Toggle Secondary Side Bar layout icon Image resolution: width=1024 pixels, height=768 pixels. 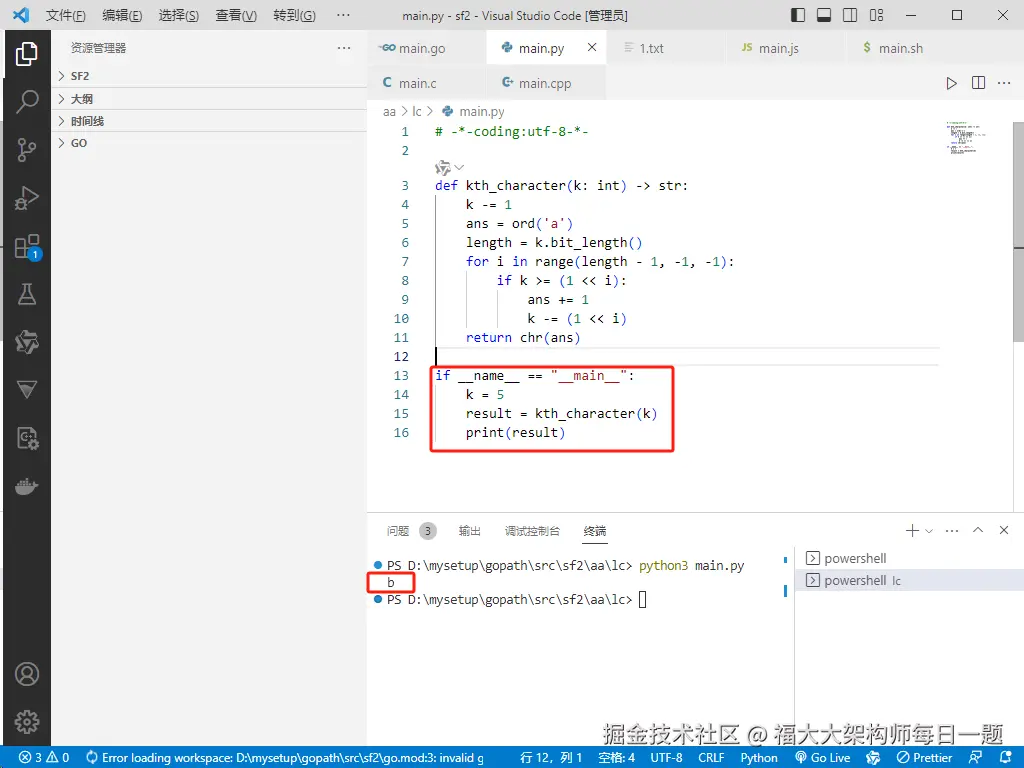pyautogui.click(x=850, y=15)
